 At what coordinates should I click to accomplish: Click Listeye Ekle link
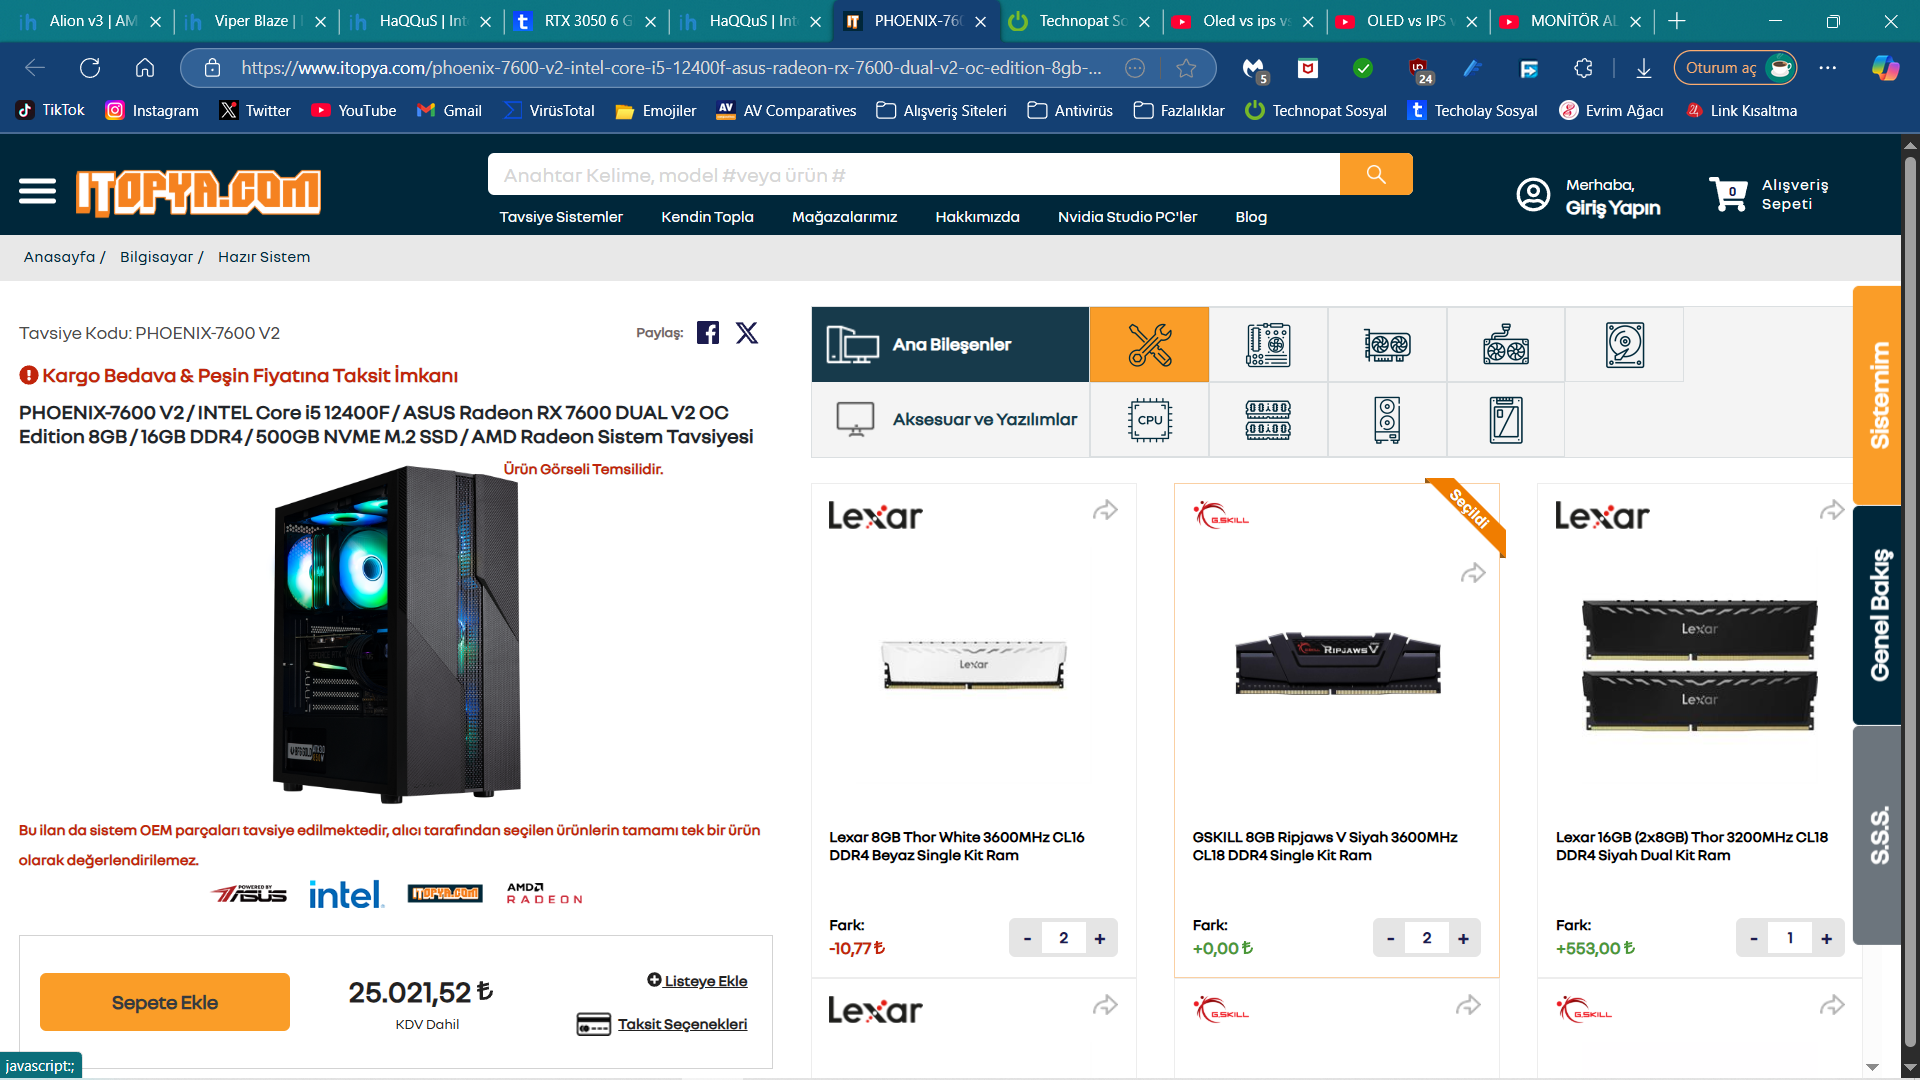pos(697,981)
